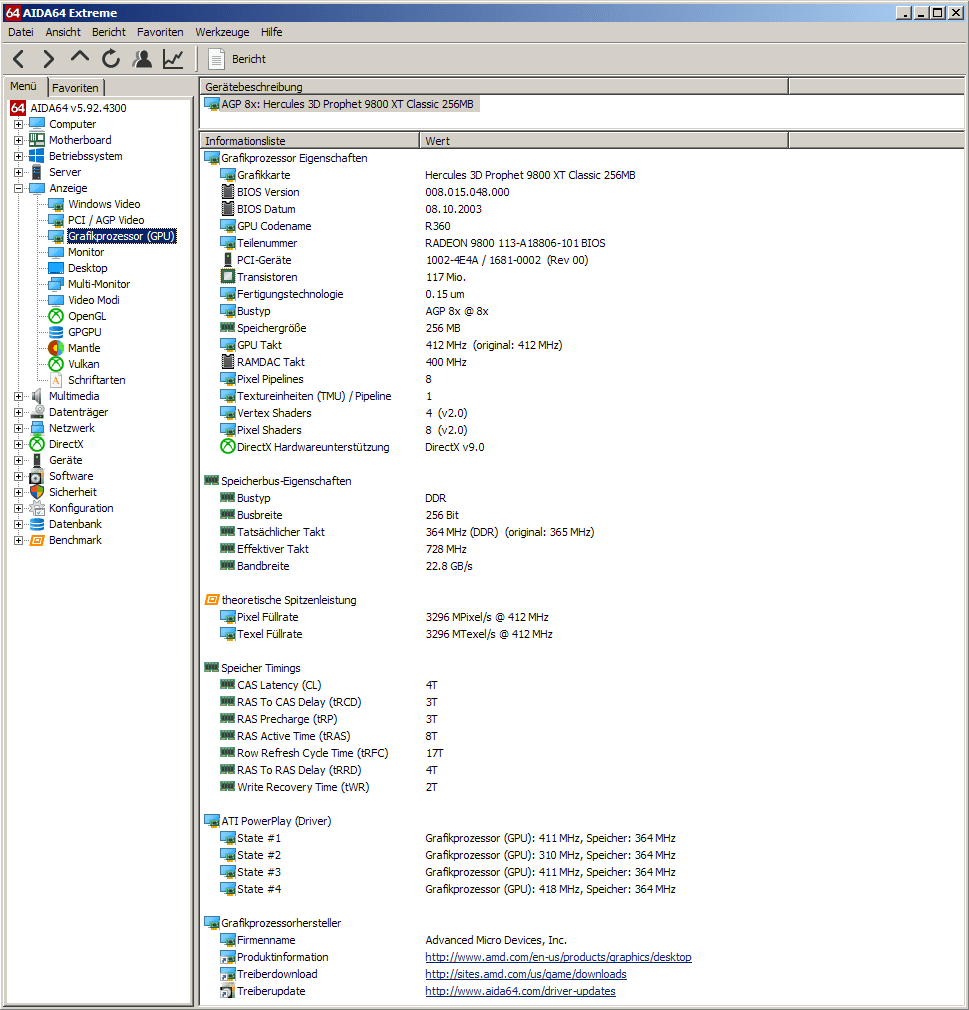Select Multi-Monitor tree item
This screenshot has height=1010, width=969.
(99, 284)
